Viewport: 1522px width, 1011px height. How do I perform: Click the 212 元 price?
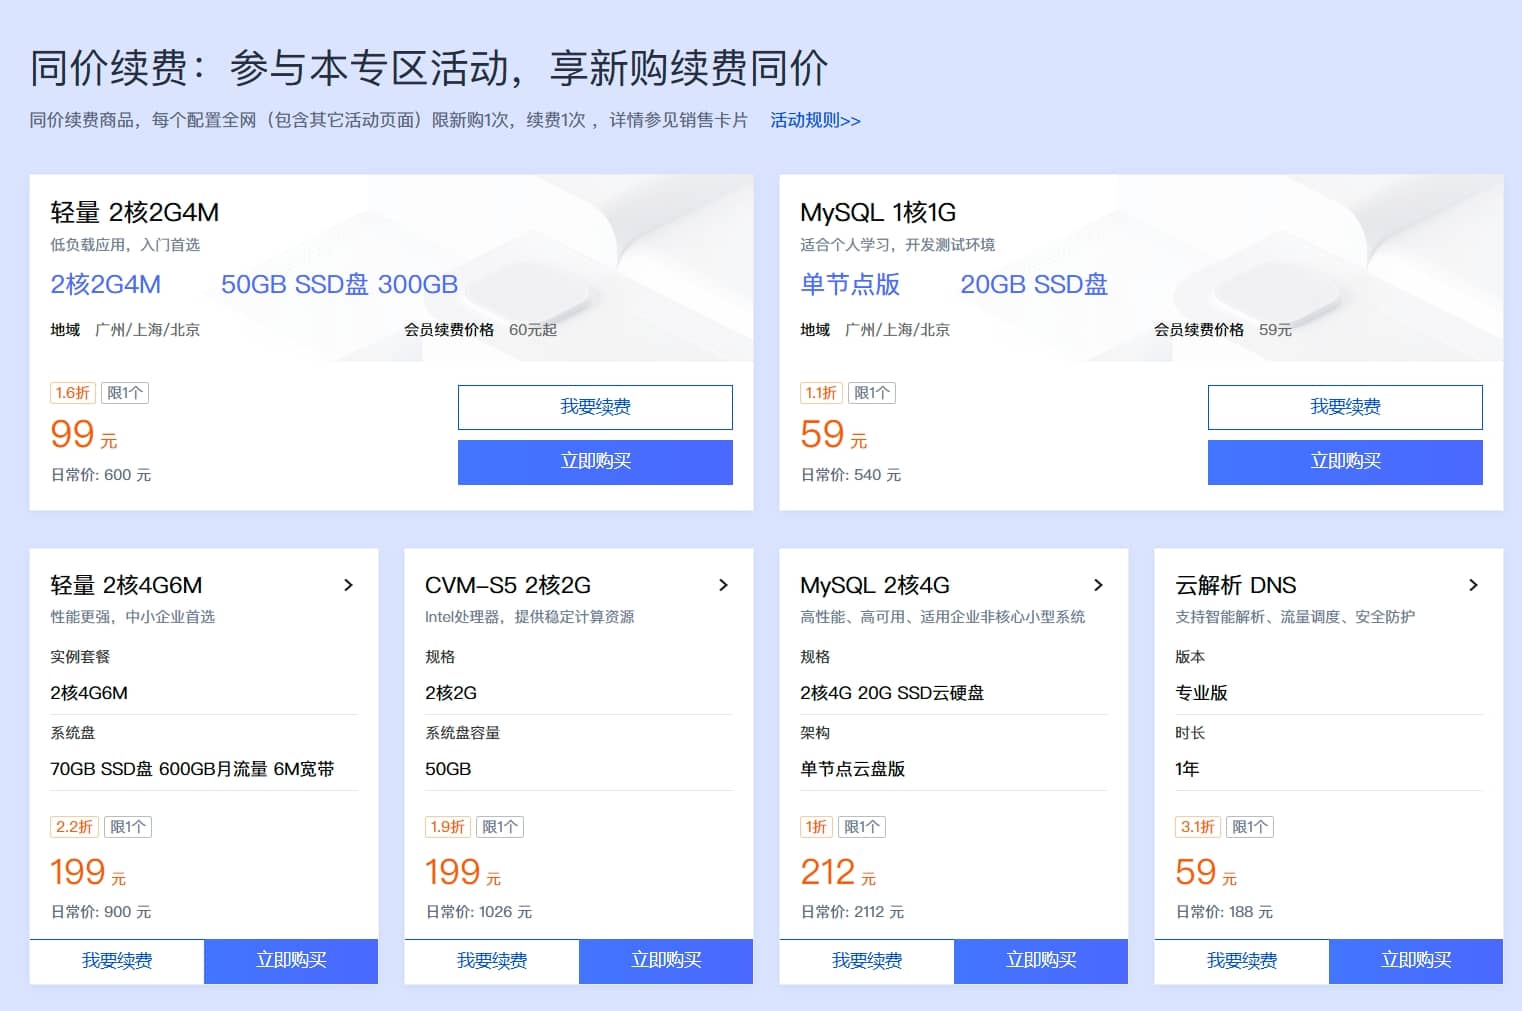(838, 873)
